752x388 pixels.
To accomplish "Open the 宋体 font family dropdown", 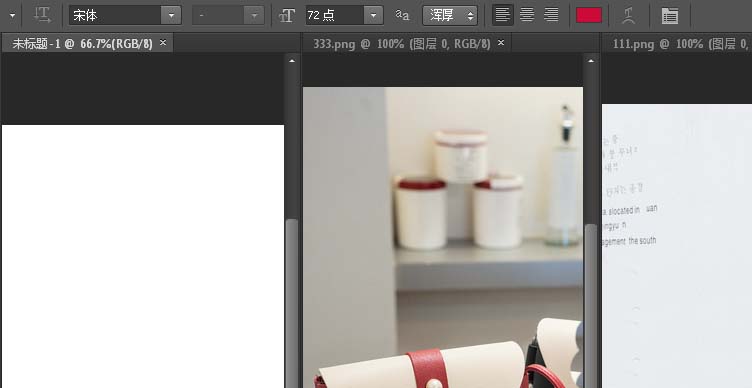I will click(x=171, y=15).
